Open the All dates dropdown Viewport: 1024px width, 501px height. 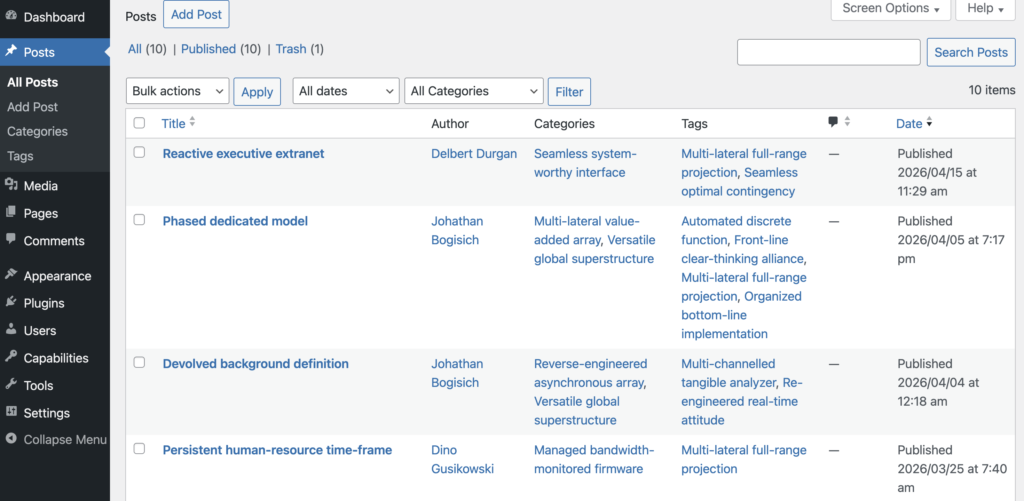coord(346,91)
